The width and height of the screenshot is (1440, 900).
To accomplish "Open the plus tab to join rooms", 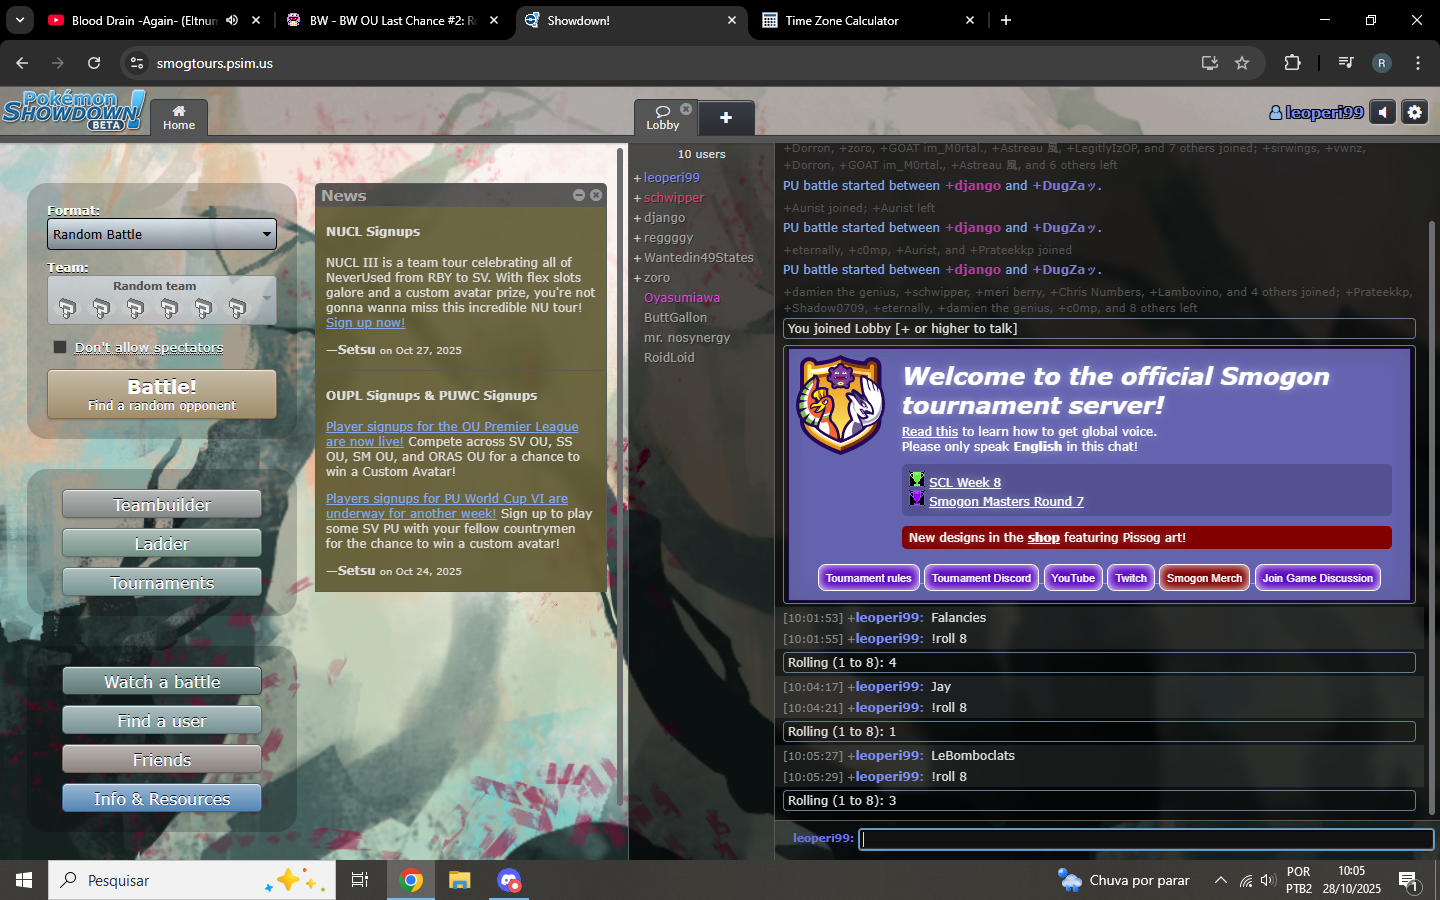I will 726,117.
